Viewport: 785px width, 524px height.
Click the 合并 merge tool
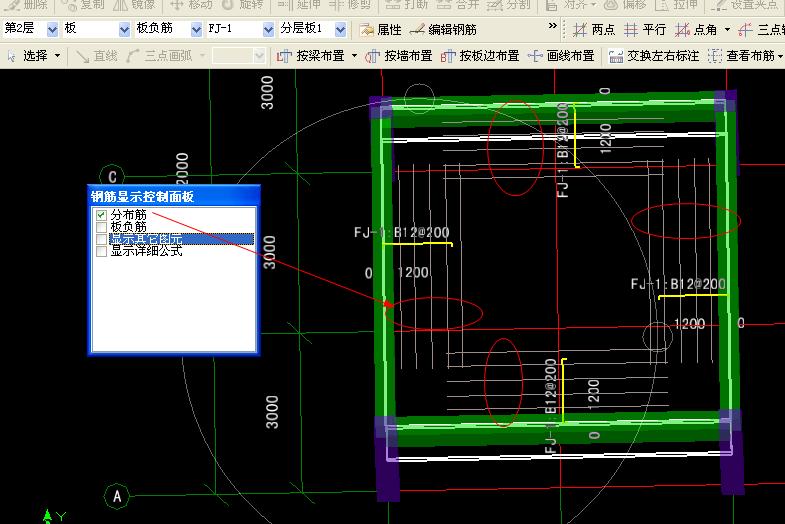click(458, 5)
